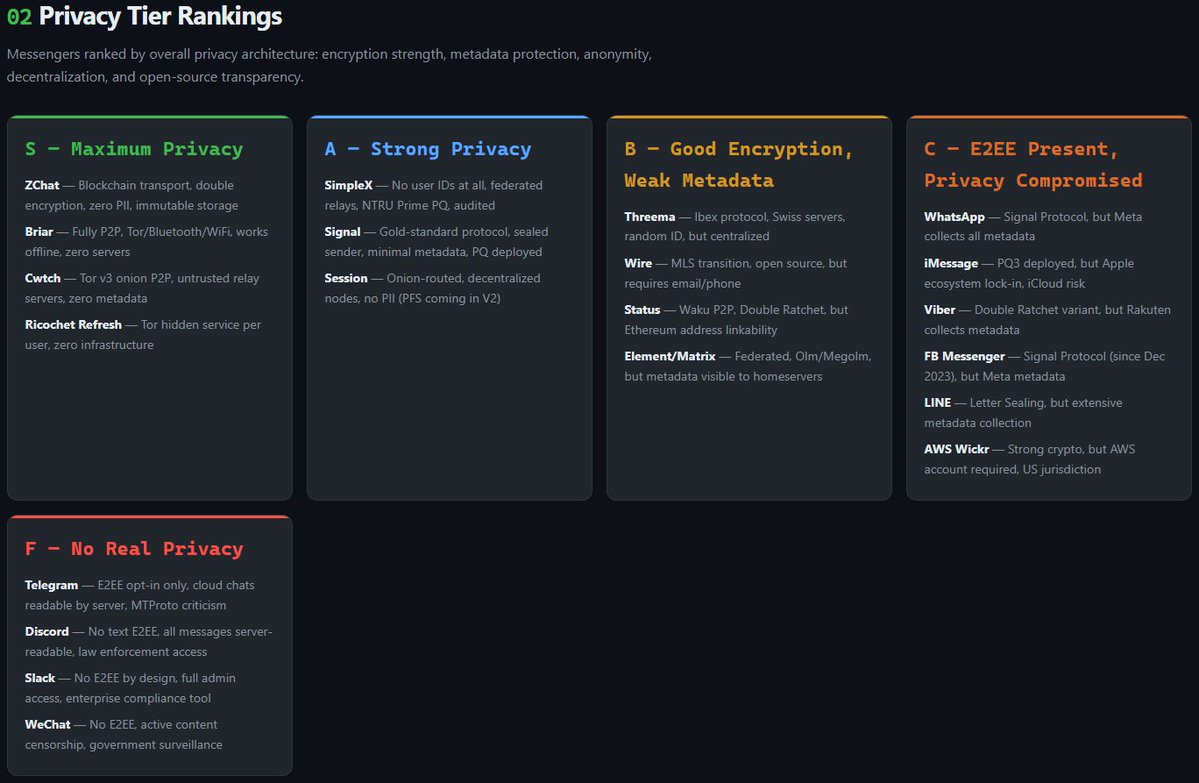Select the "A – Strong Privacy" card title

pyautogui.click(x=427, y=149)
